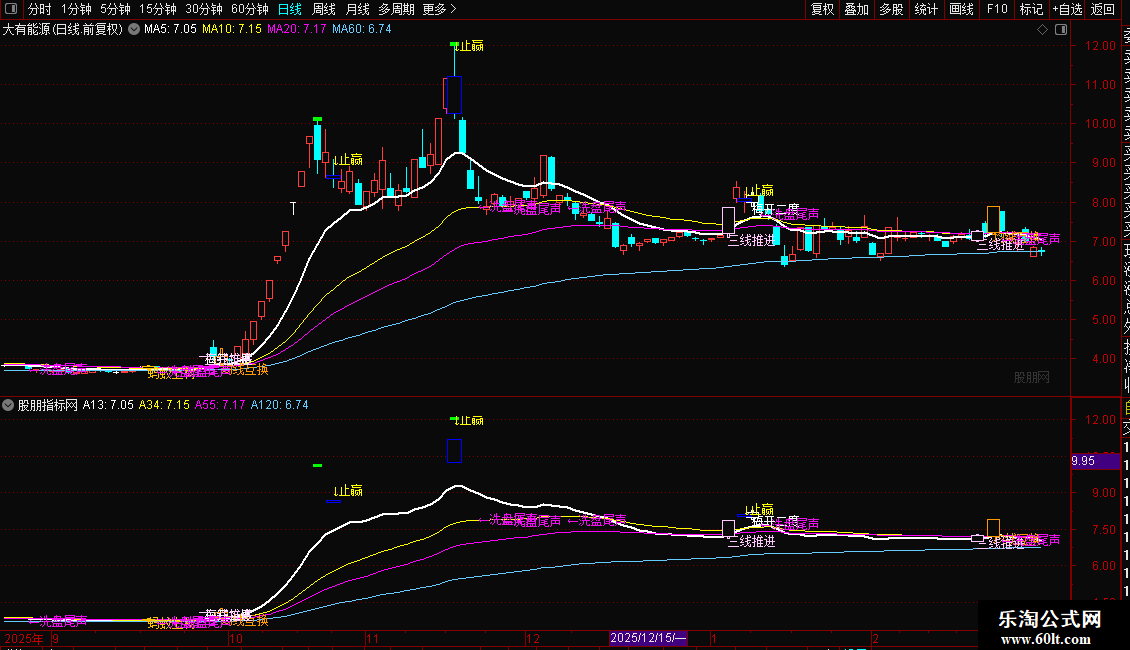Click the 12.00 label on main price axis
The image size is (1130, 650).
click(x=1100, y=45)
